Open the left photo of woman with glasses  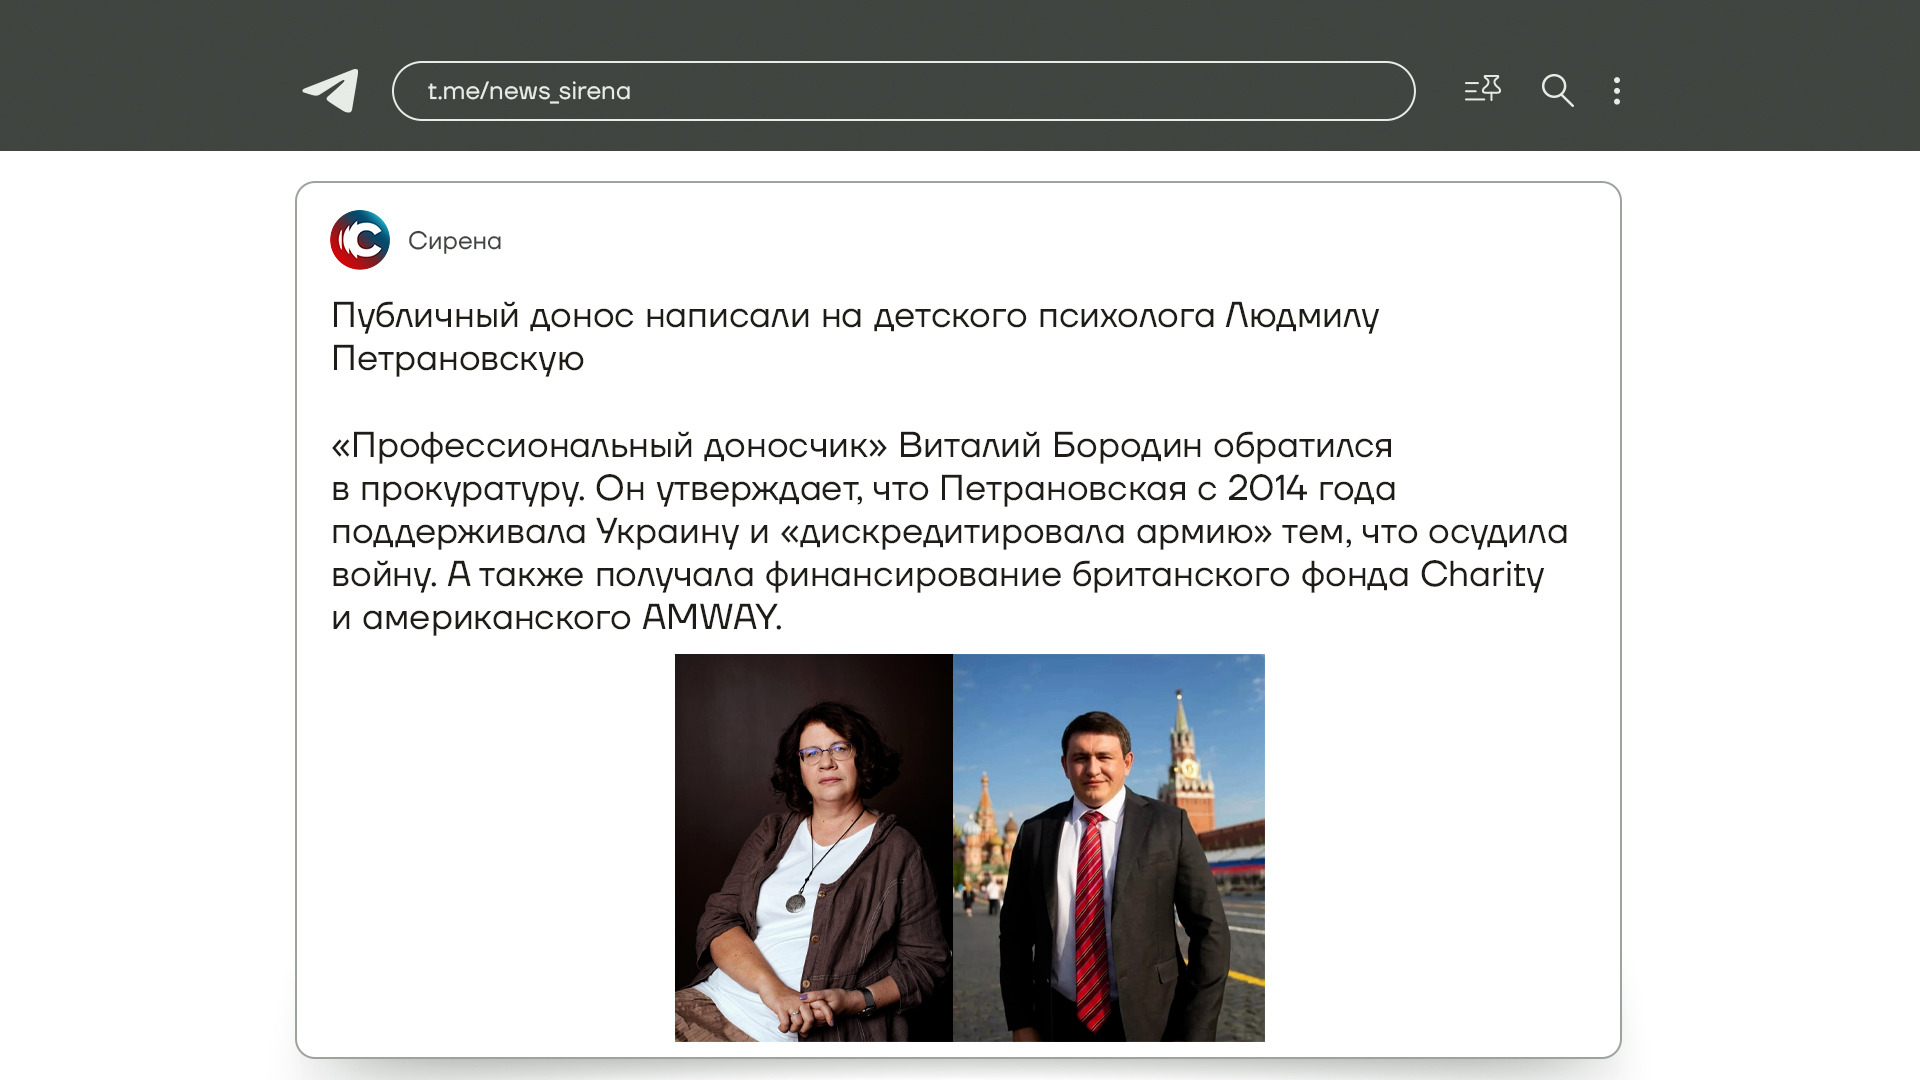tap(813, 847)
